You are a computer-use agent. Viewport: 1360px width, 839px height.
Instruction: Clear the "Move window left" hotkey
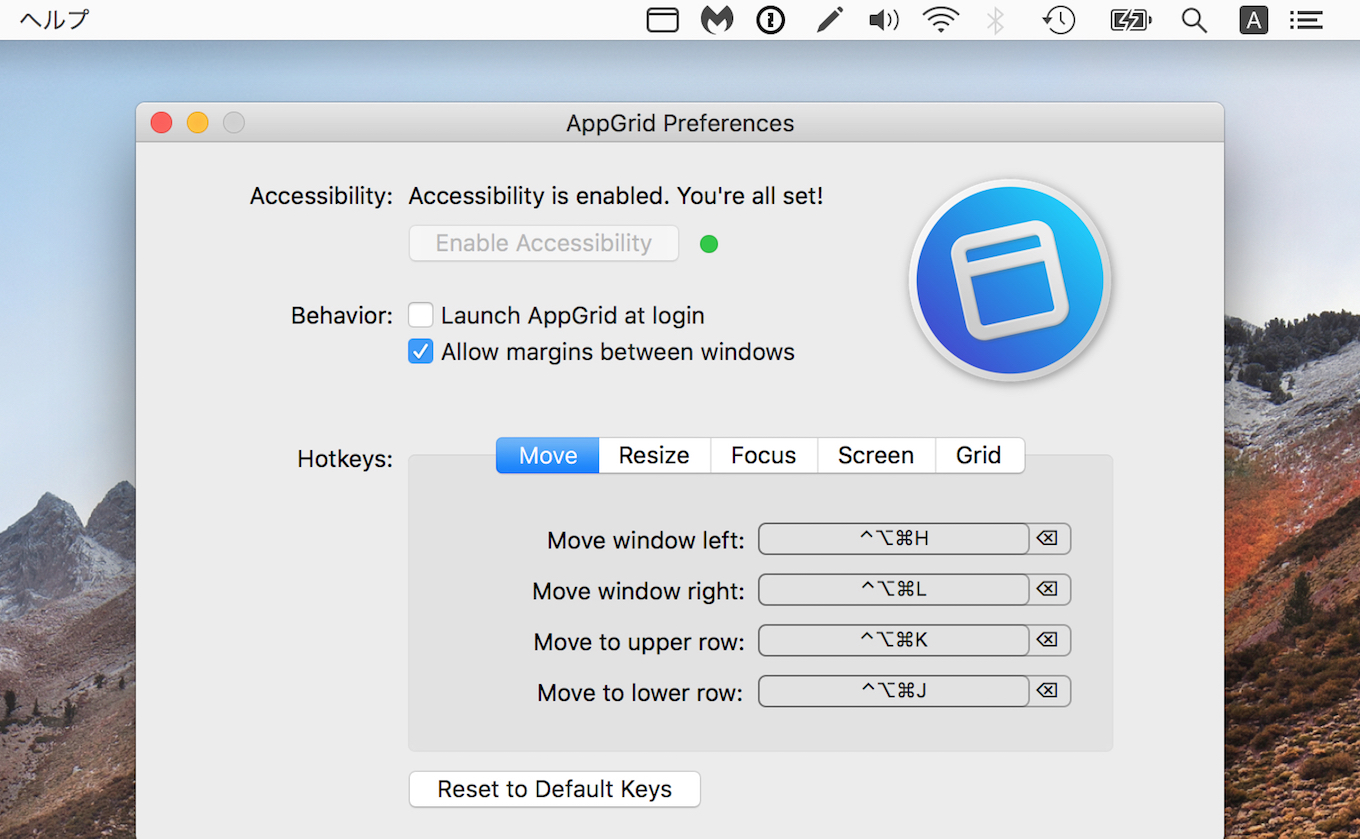1048,538
